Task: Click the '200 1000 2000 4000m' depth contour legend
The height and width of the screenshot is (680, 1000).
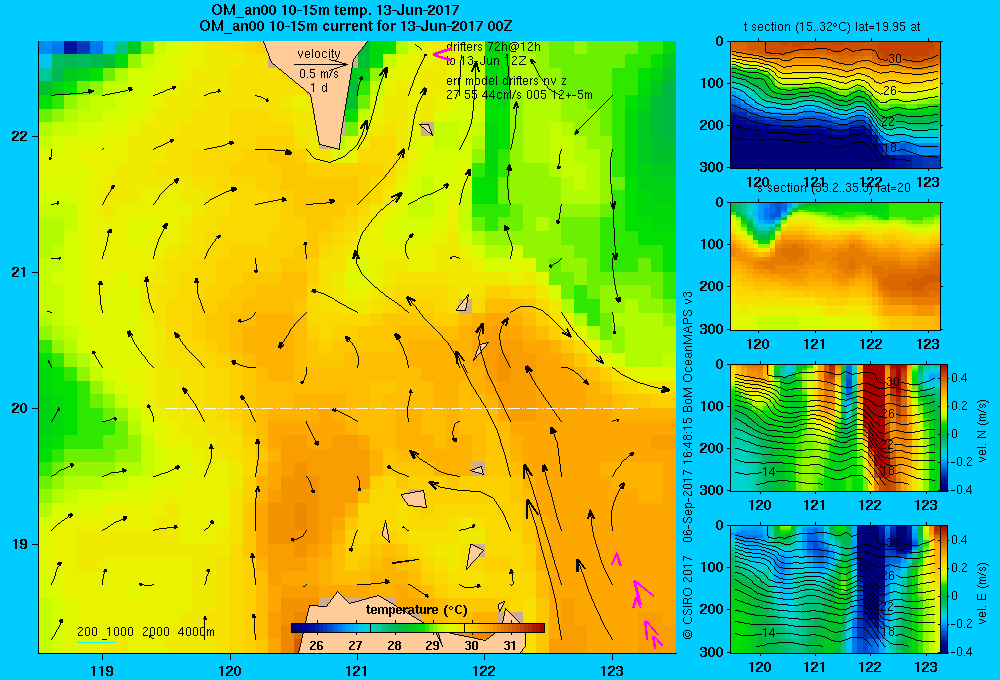Action: click(x=145, y=632)
